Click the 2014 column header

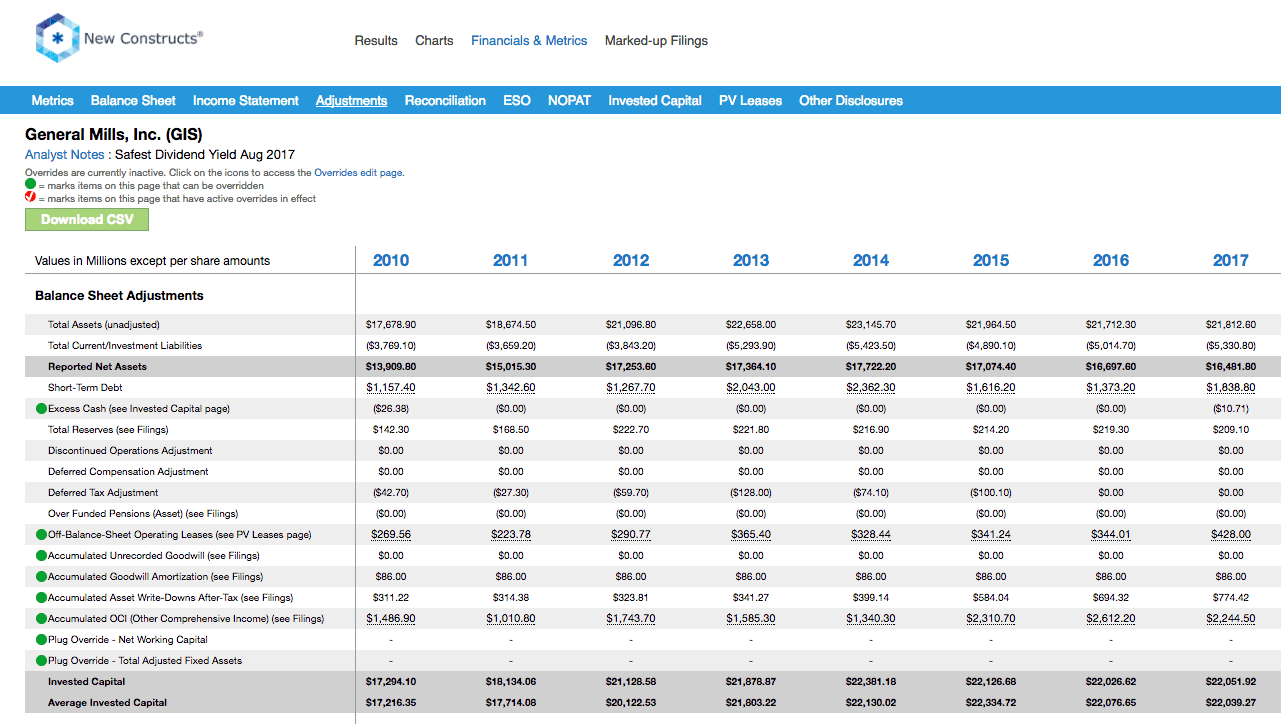point(871,260)
